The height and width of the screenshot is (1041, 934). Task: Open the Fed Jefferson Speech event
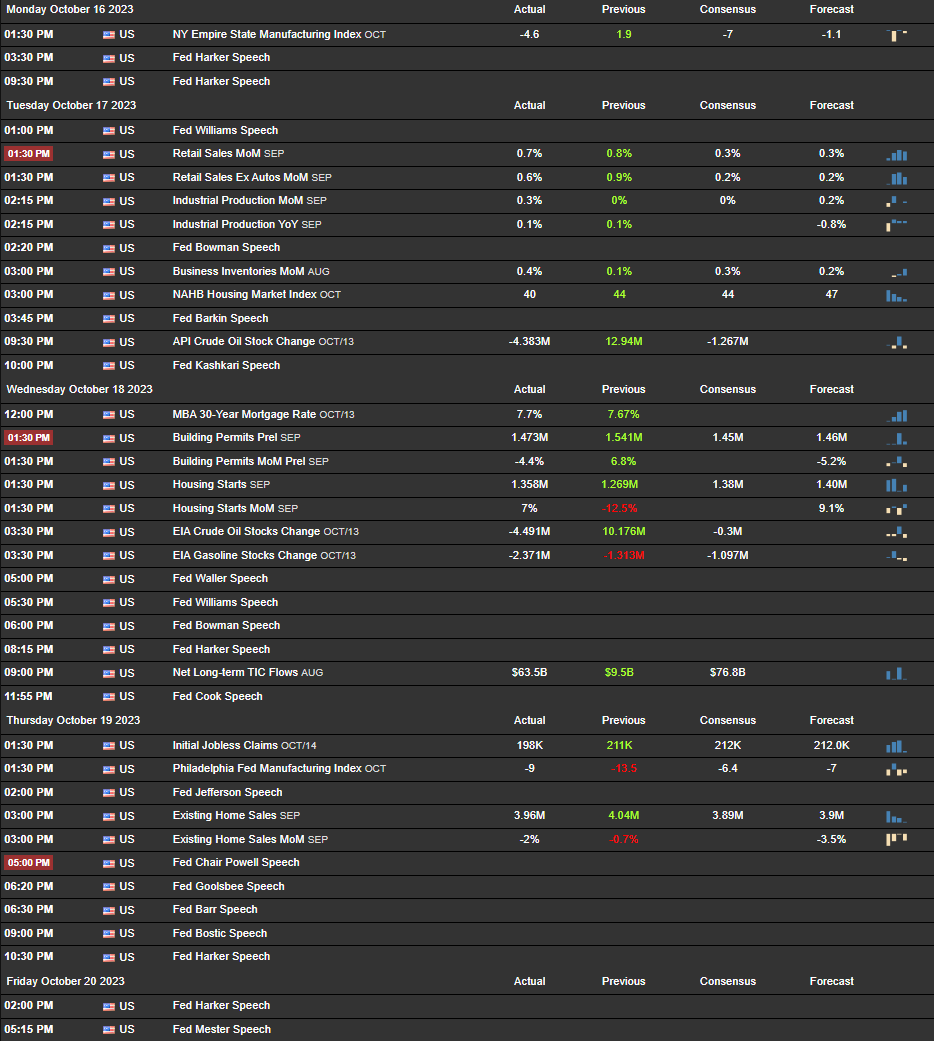(227, 792)
